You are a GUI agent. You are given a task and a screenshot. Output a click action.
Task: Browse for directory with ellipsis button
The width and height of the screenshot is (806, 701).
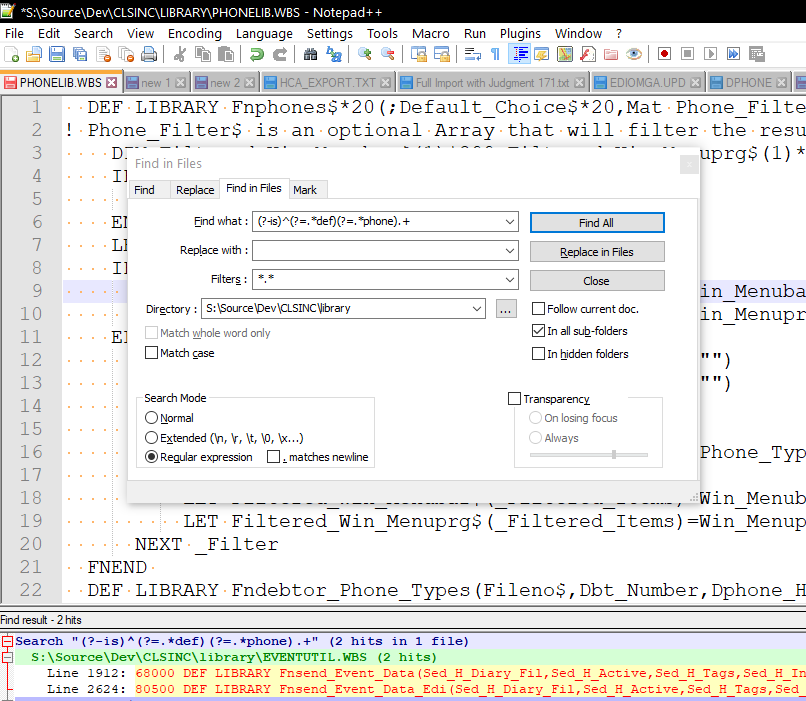(x=506, y=309)
